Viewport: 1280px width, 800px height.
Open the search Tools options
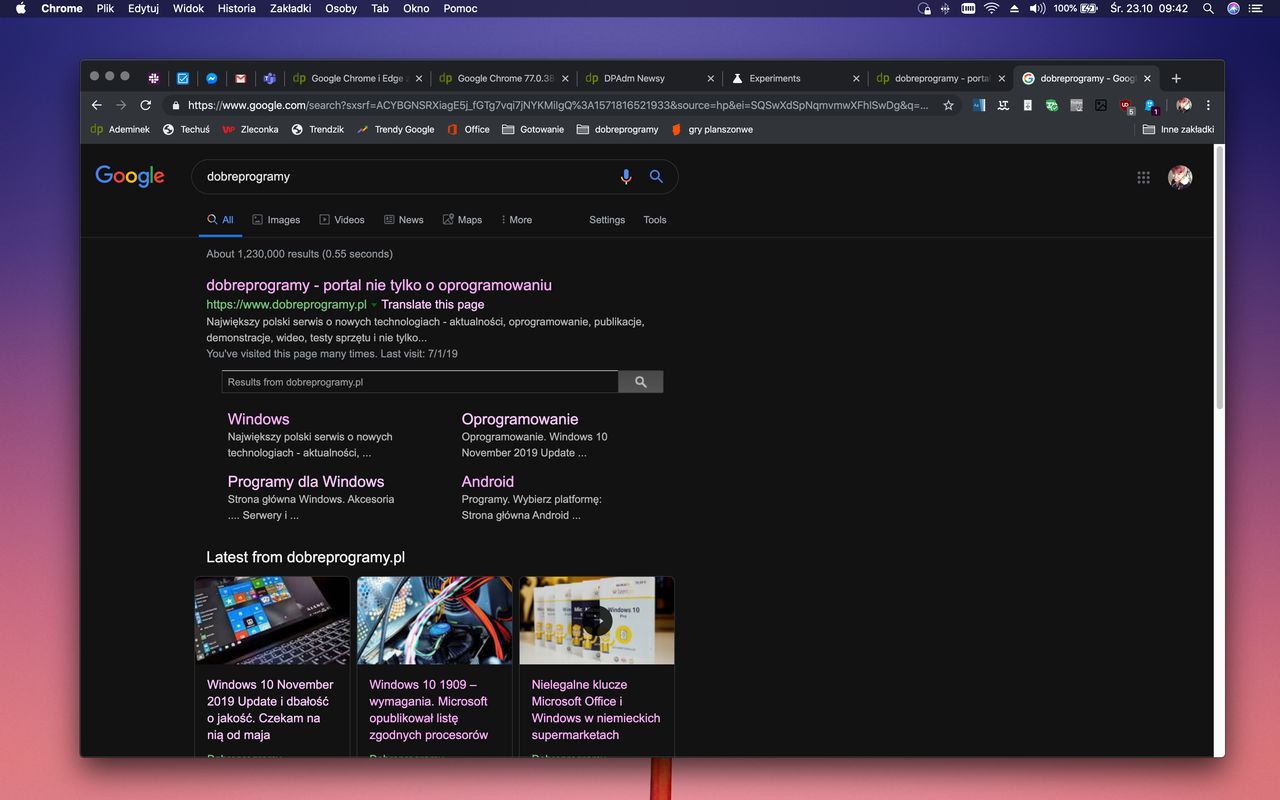(655, 220)
